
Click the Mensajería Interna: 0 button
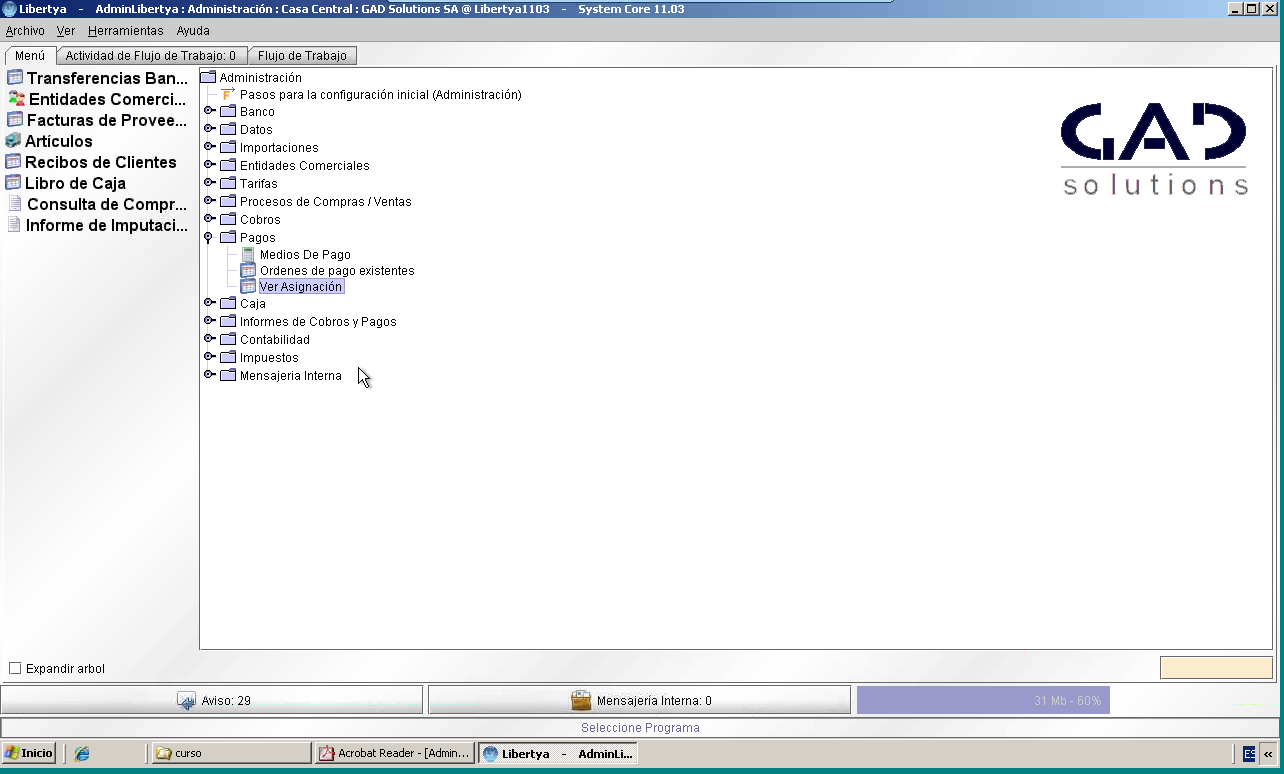(x=640, y=701)
